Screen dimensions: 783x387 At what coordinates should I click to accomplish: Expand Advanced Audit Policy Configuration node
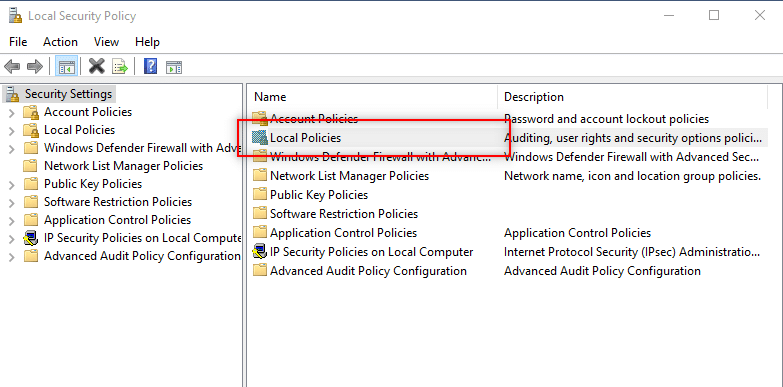(12, 256)
